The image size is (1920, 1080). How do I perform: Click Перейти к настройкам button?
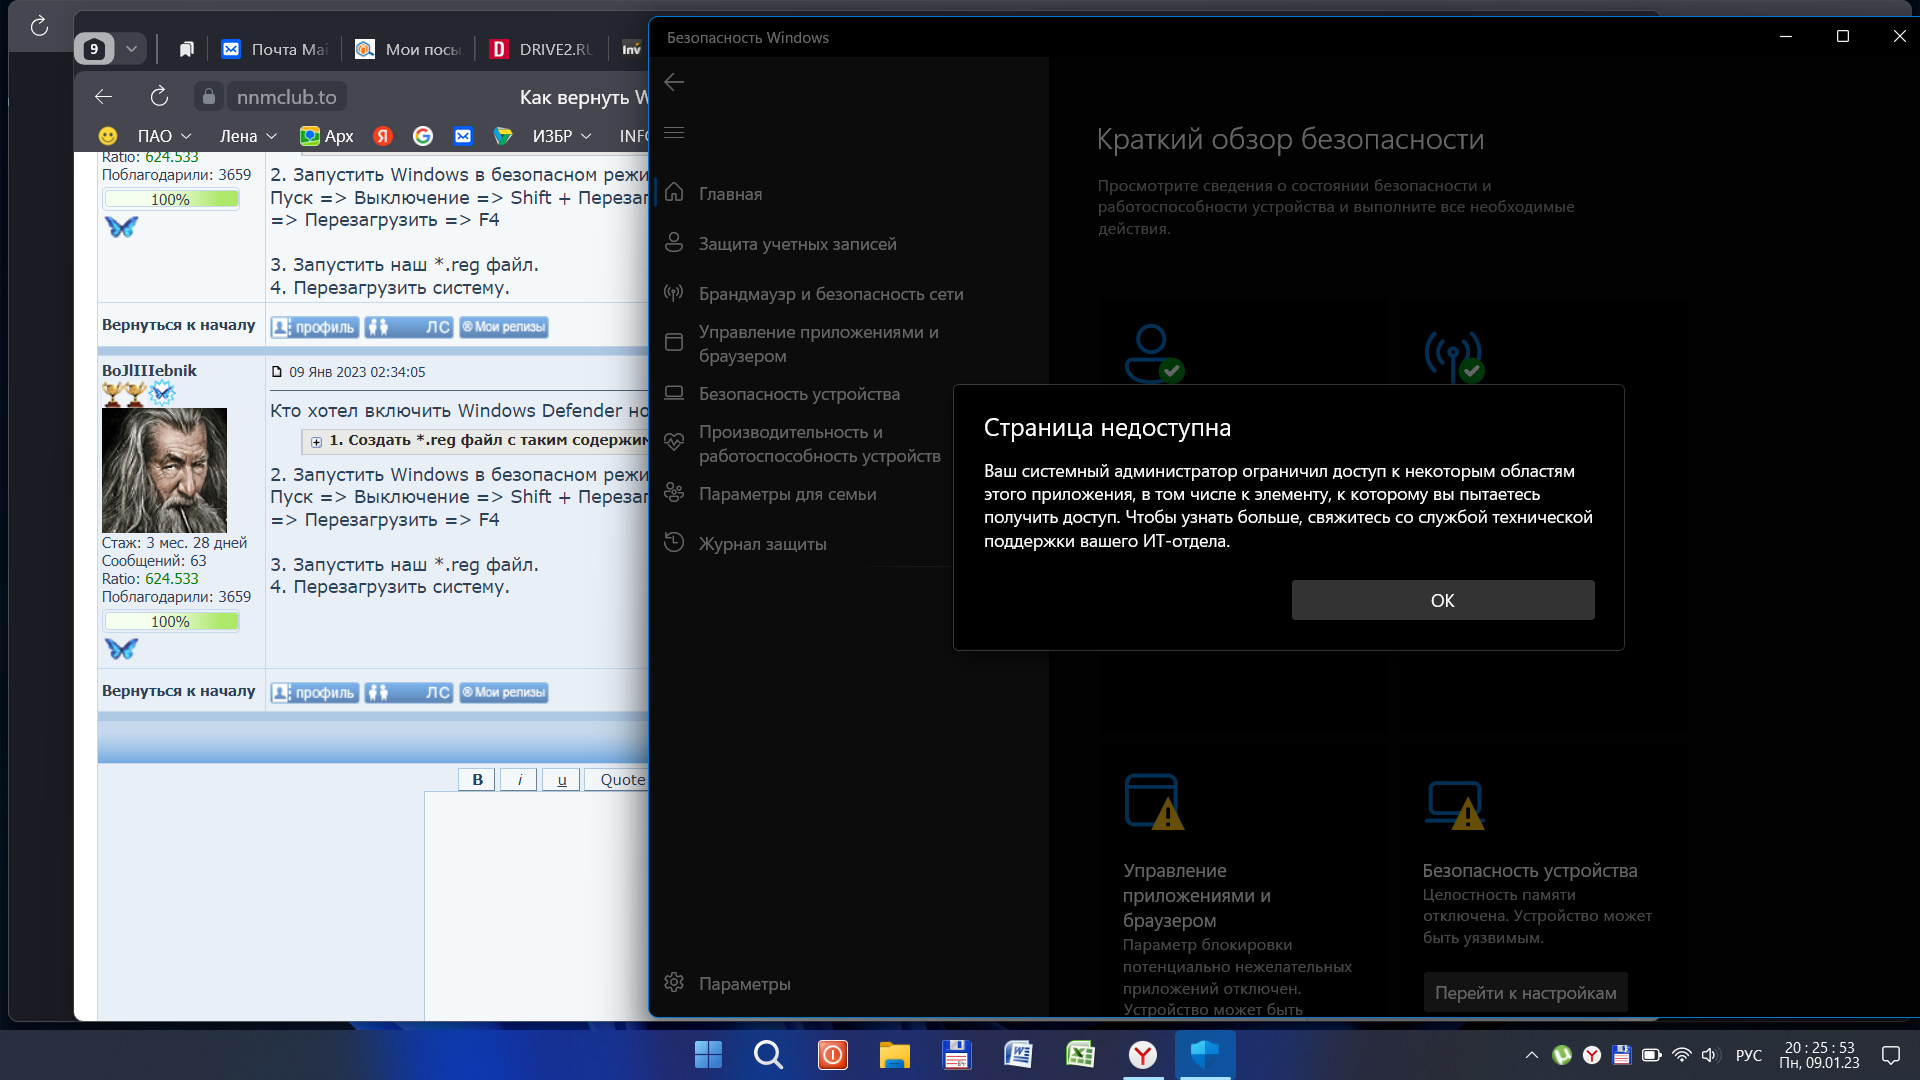point(1525,992)
